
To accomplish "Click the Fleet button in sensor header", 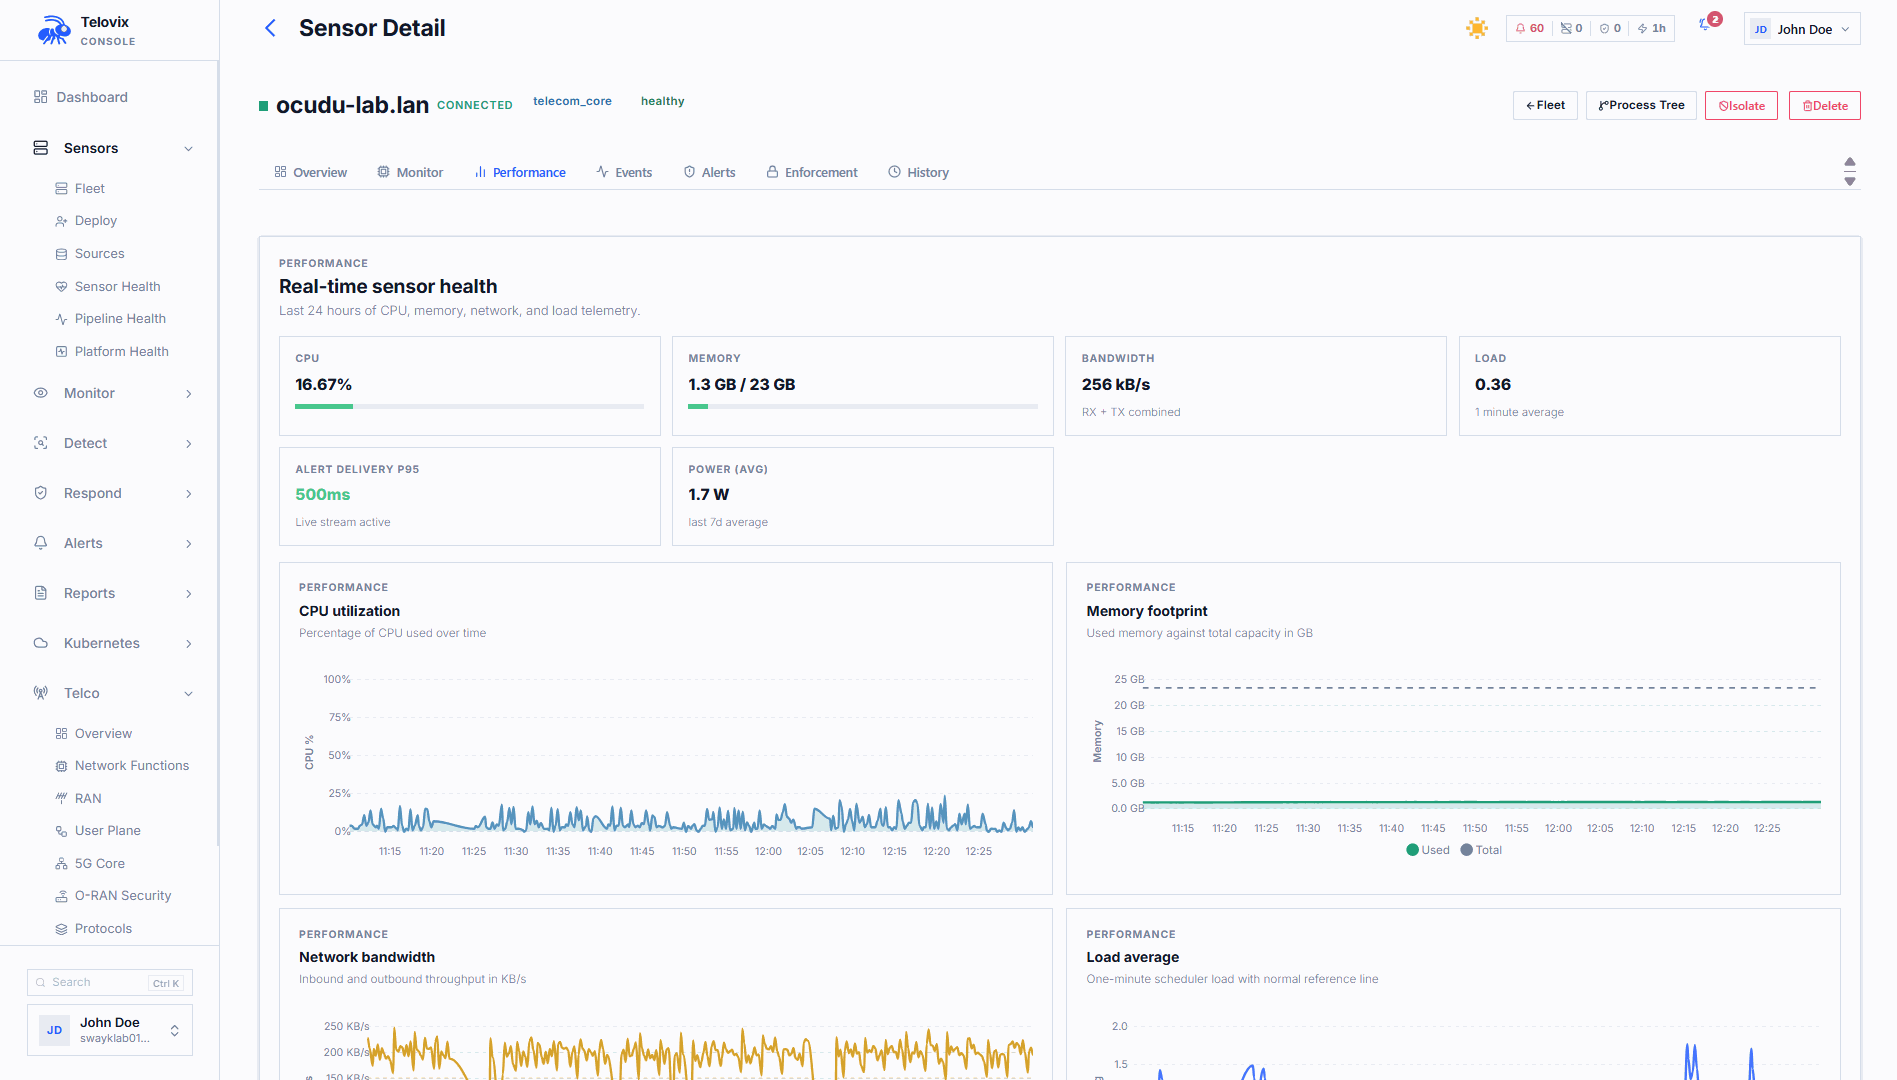I will [x=1545, y=105].
